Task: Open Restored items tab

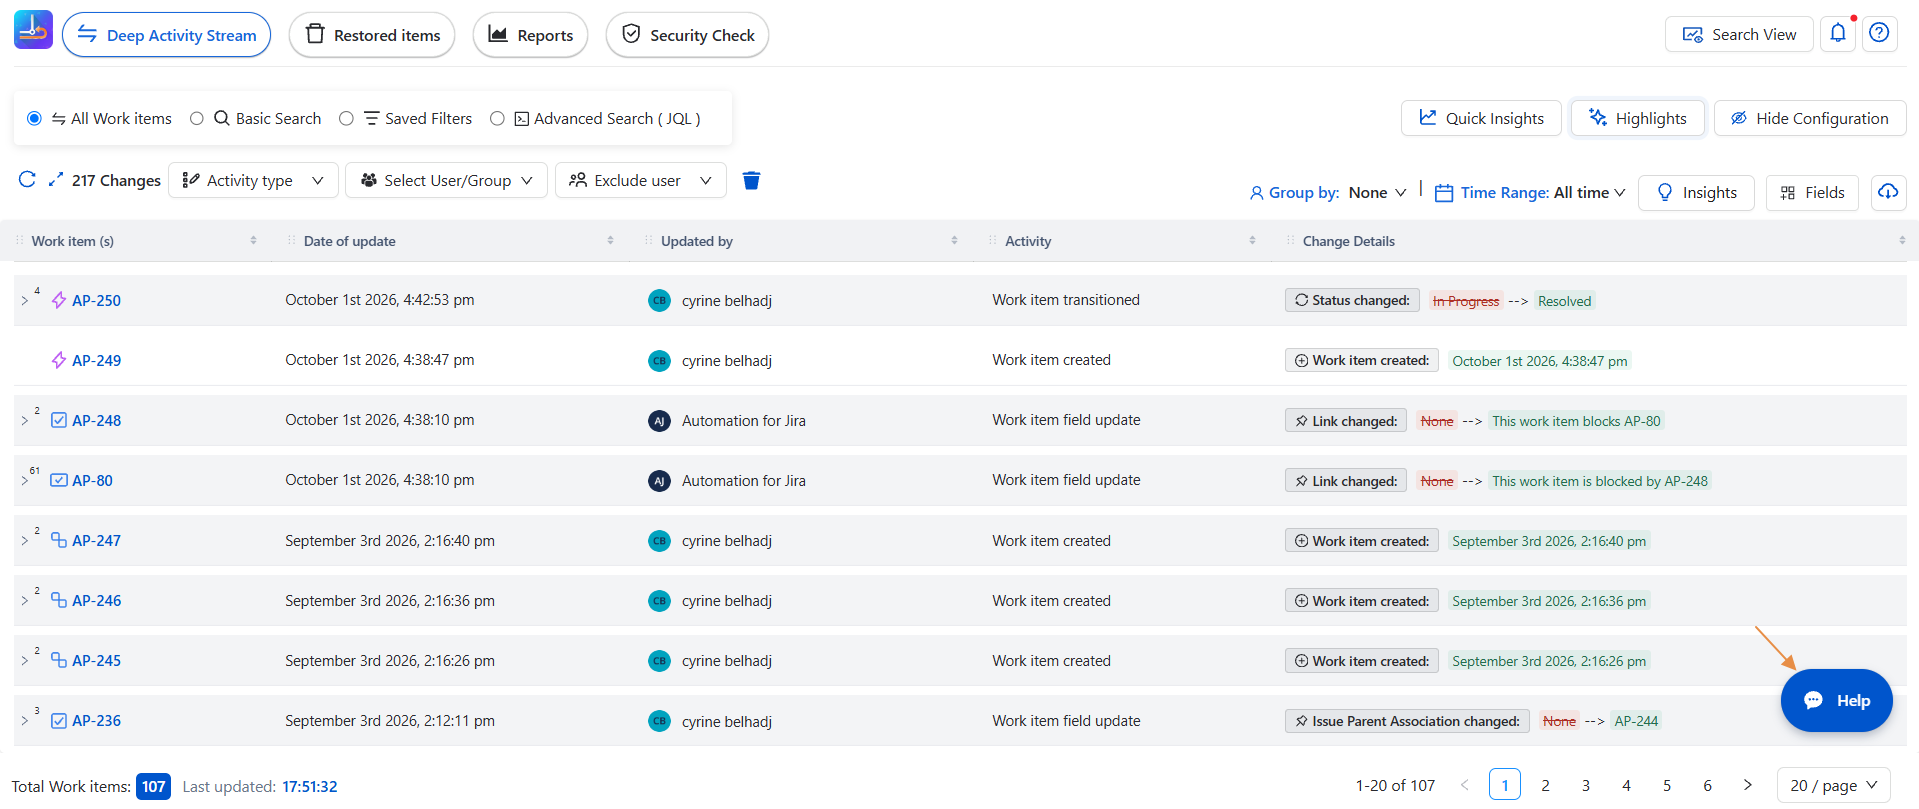Action: point(372,35)
